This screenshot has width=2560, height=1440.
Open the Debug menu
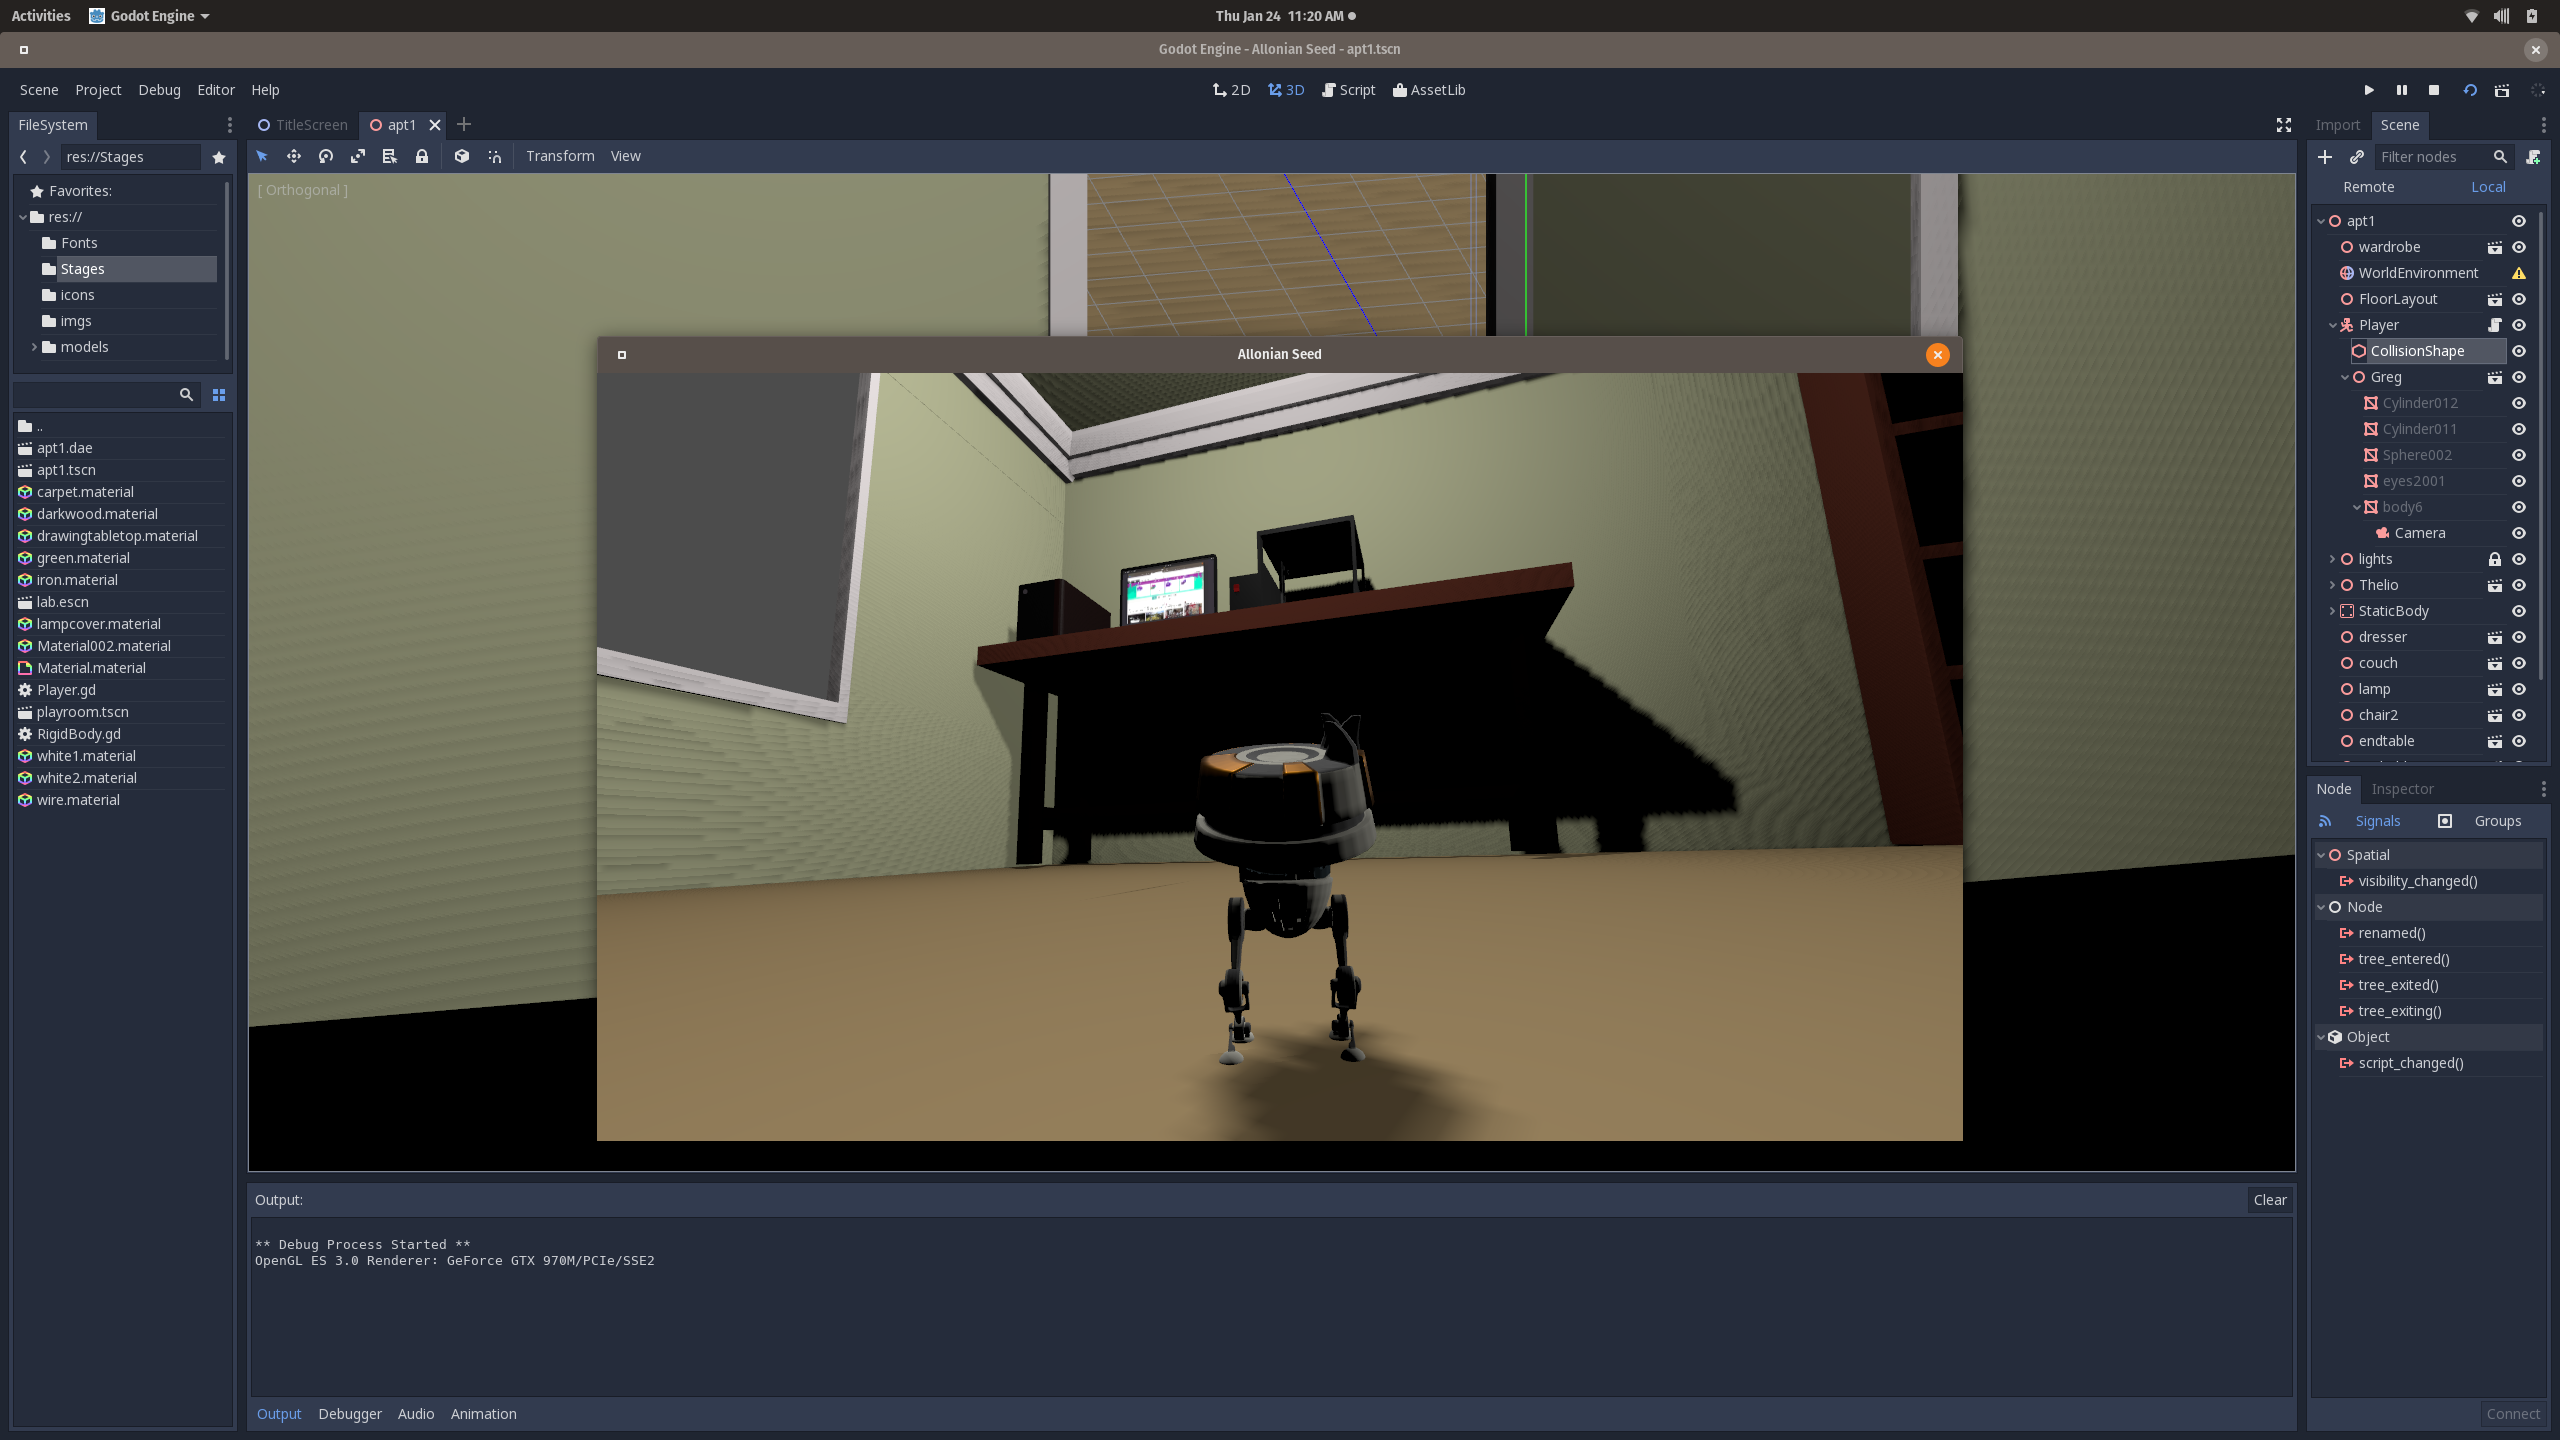click(159, 90)
